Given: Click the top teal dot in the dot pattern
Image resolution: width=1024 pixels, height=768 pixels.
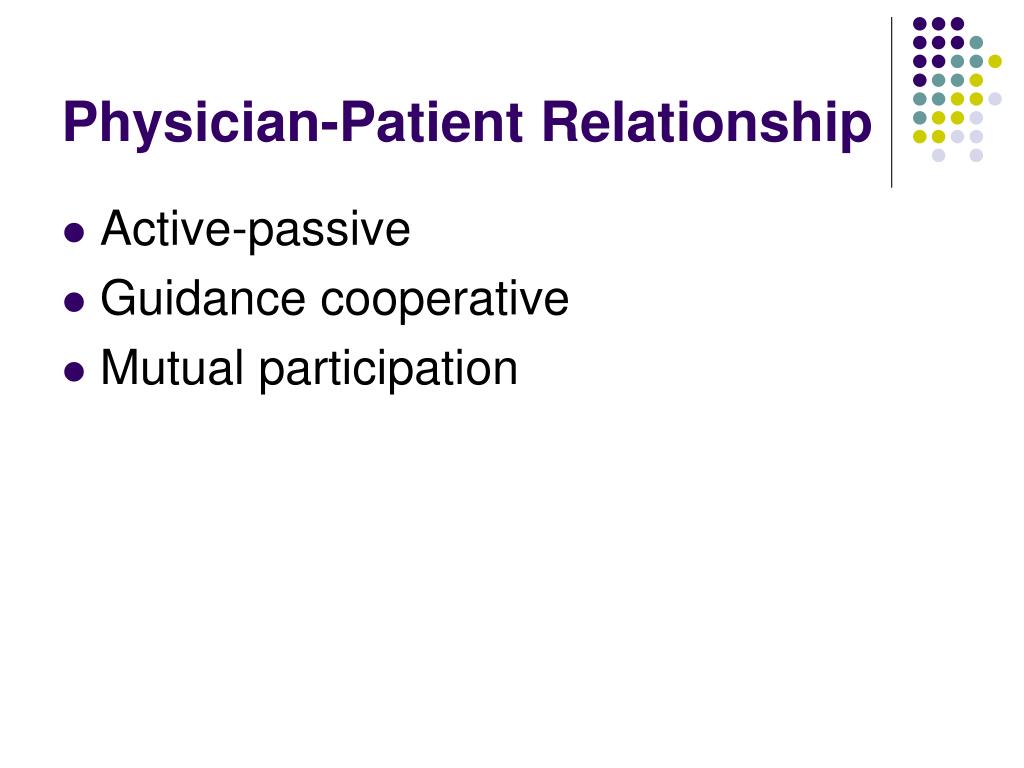Looking at the screenshot, I should tap(976, 43).
